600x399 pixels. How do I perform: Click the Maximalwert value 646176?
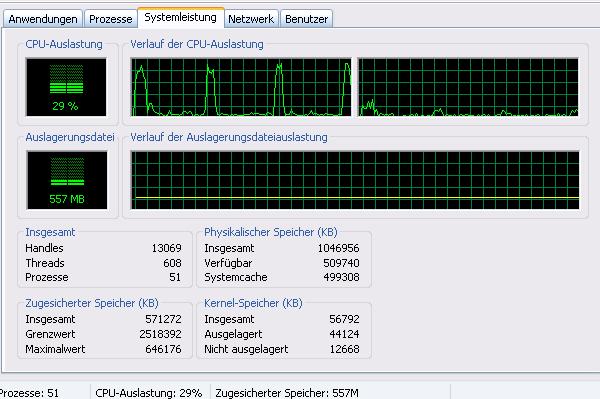tap(163, 349)
